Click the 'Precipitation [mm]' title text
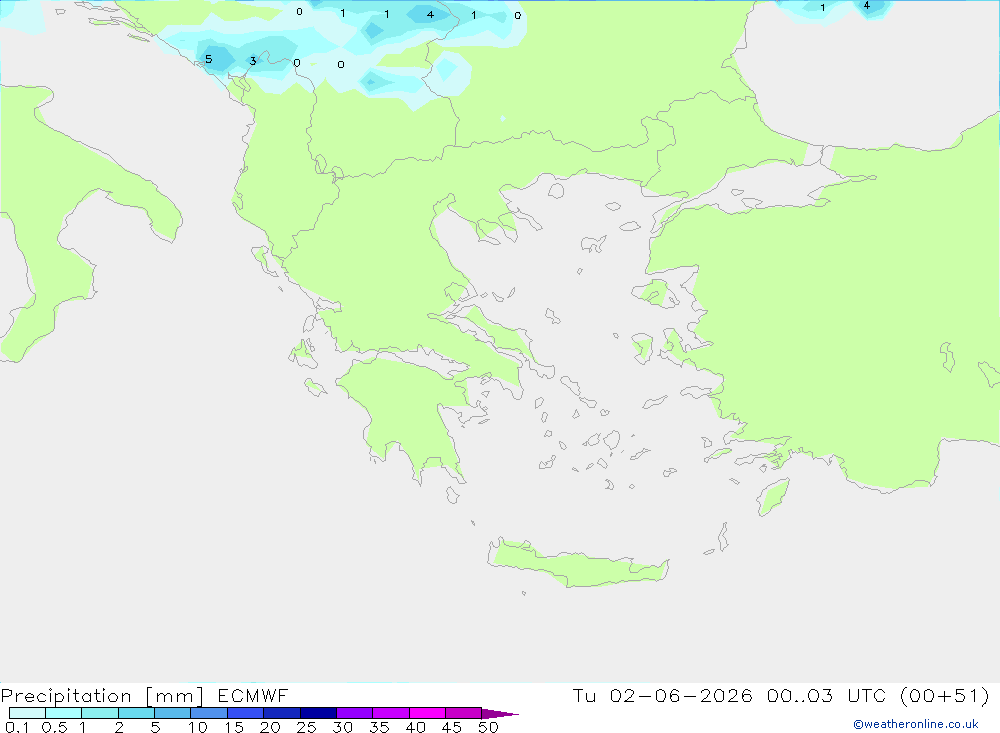The height and width of the screenshot is (733, 1000). click(x=102, y=696)
